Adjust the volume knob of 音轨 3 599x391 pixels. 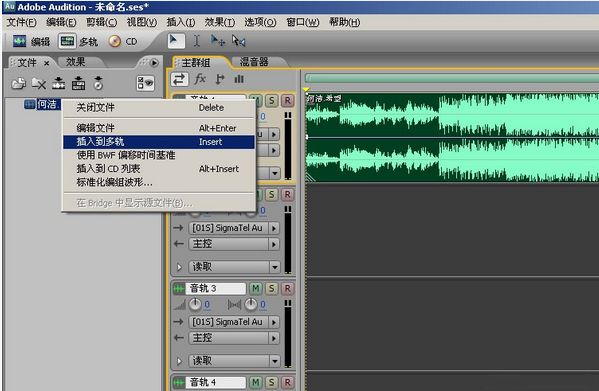pyautogui.click(x=195, y=304)
